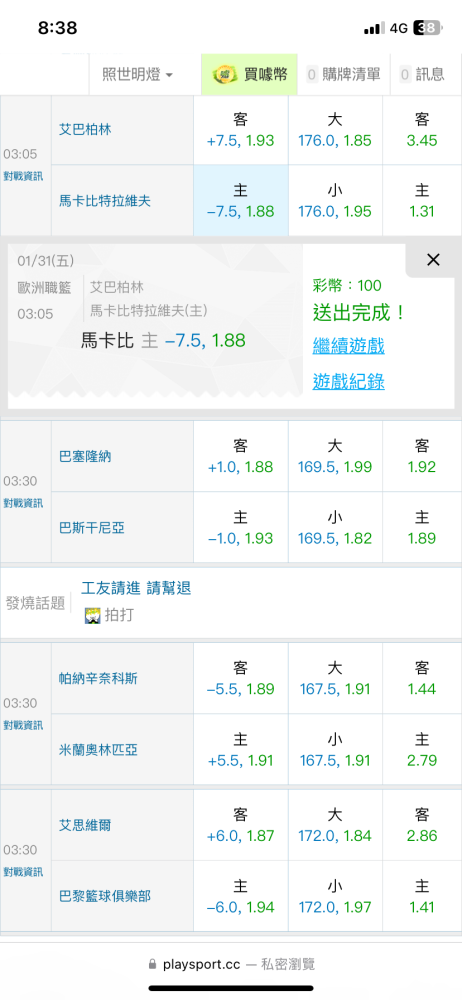The width and height of the screenshot is (462, 1000).
Task: Select 小 167.5, 1.91 under option
Action: 335,750
